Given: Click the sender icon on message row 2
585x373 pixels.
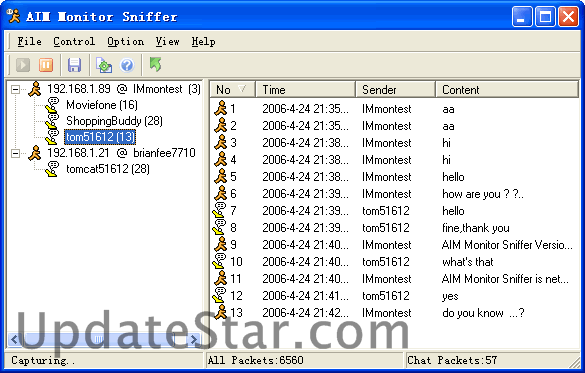Looking at the screenshot, I should point(220,125).
